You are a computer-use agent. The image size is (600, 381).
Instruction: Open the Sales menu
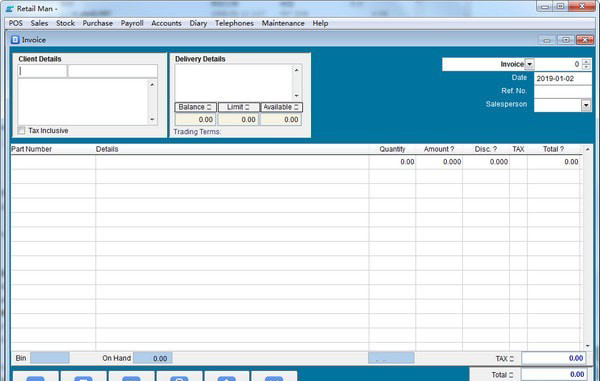39,23
